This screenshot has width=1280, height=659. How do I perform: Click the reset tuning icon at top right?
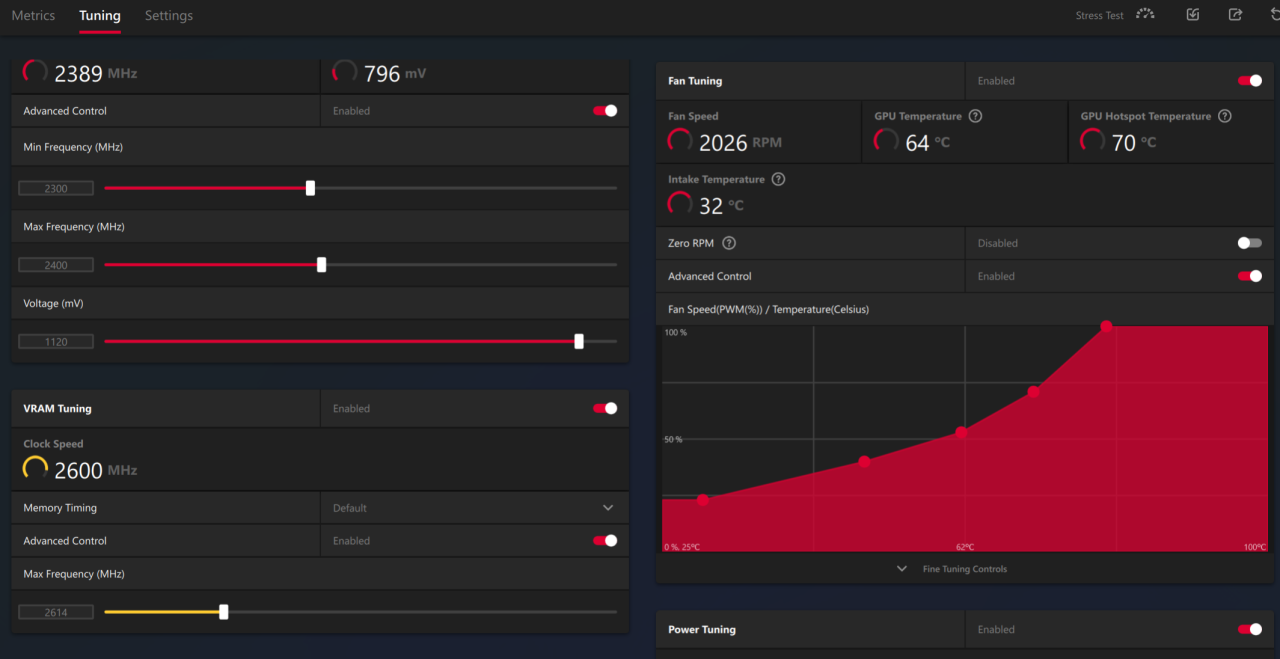click(x=1275, y=15)
